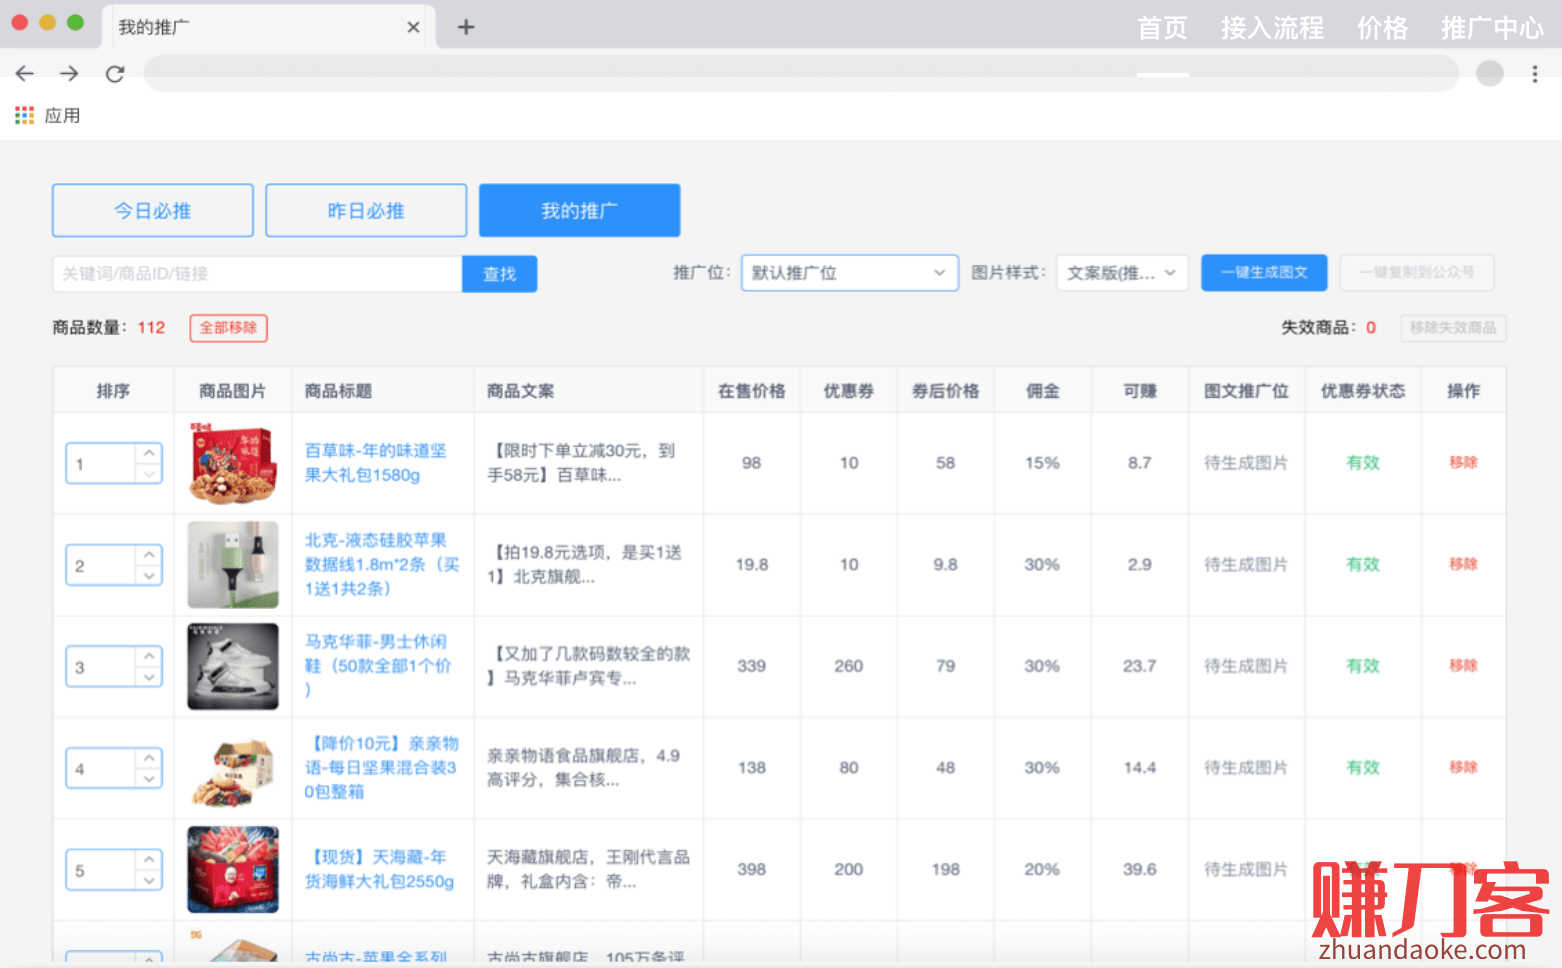Click the red 全部移除 button
The image size is (1562, 968).
[228, 328]
